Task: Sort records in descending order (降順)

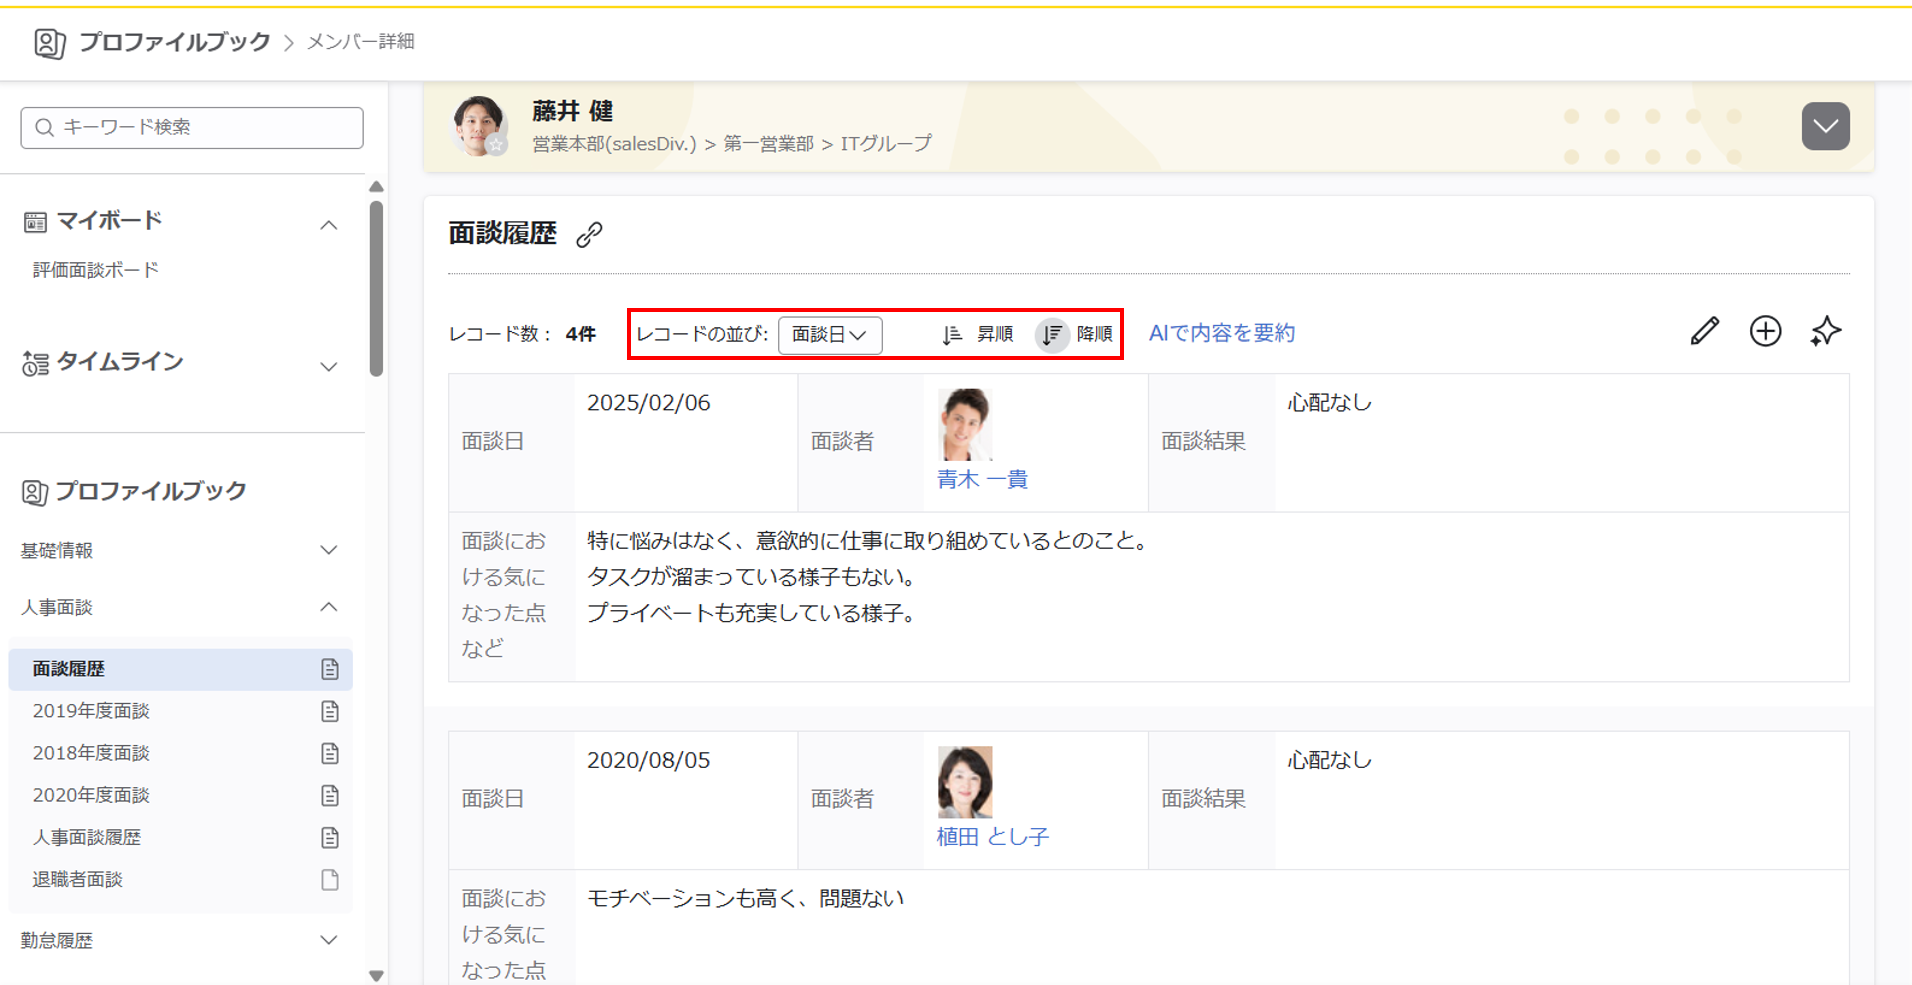Action: tap(1075, 334)
